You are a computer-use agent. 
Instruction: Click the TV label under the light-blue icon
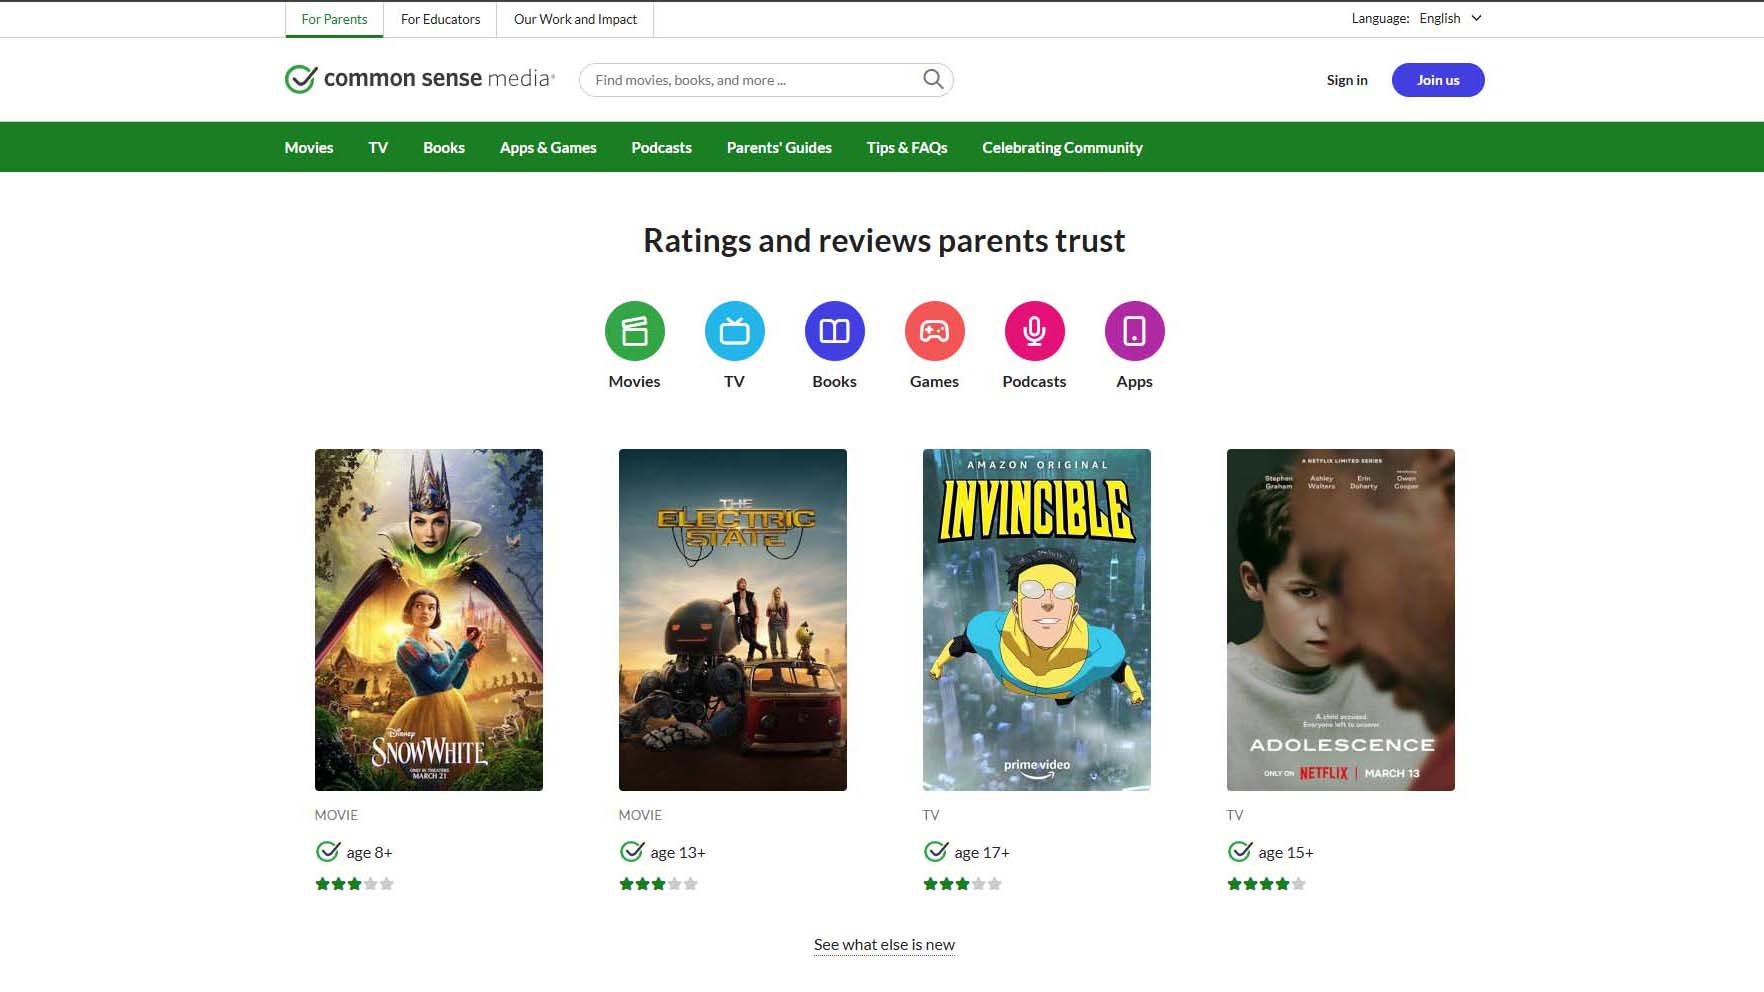734,381
